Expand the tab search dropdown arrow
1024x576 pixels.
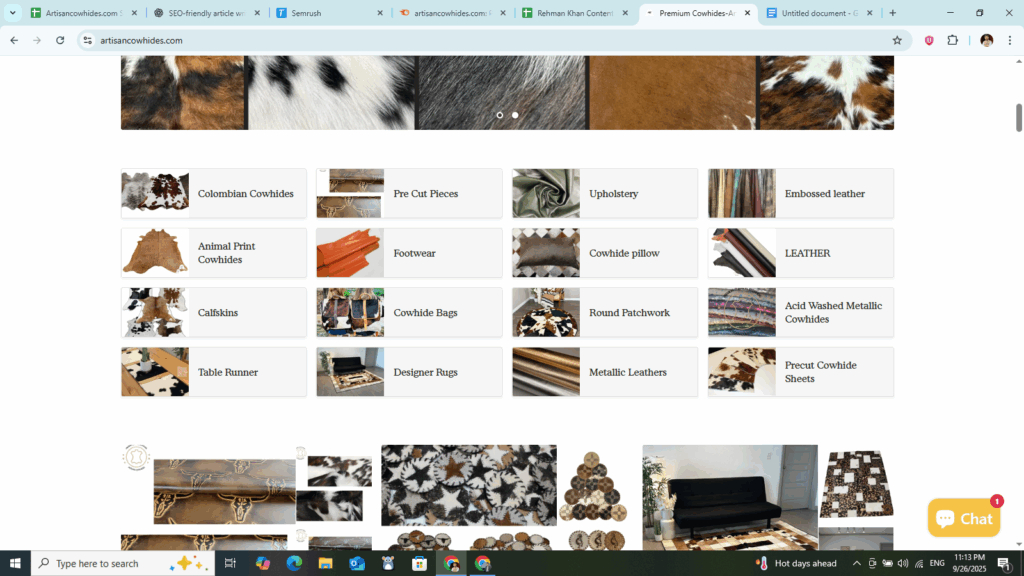pos(13,13)
